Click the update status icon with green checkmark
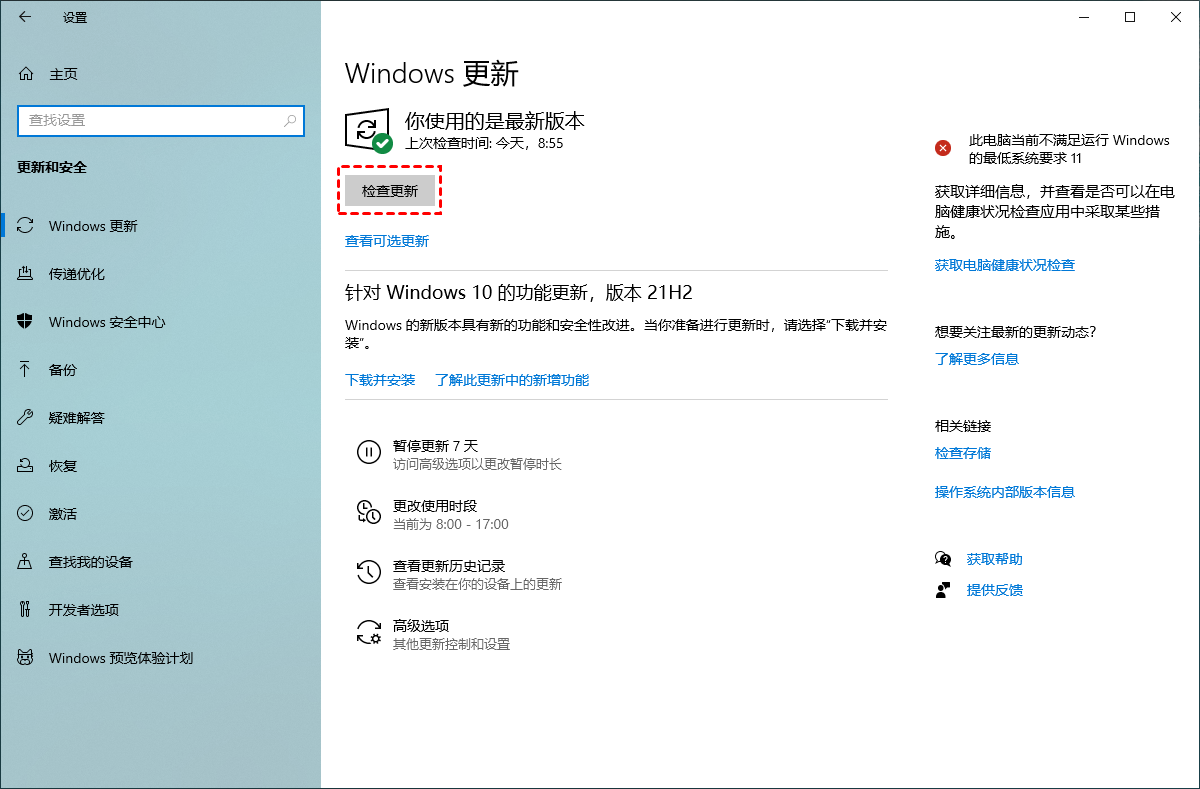 [368, 131]
